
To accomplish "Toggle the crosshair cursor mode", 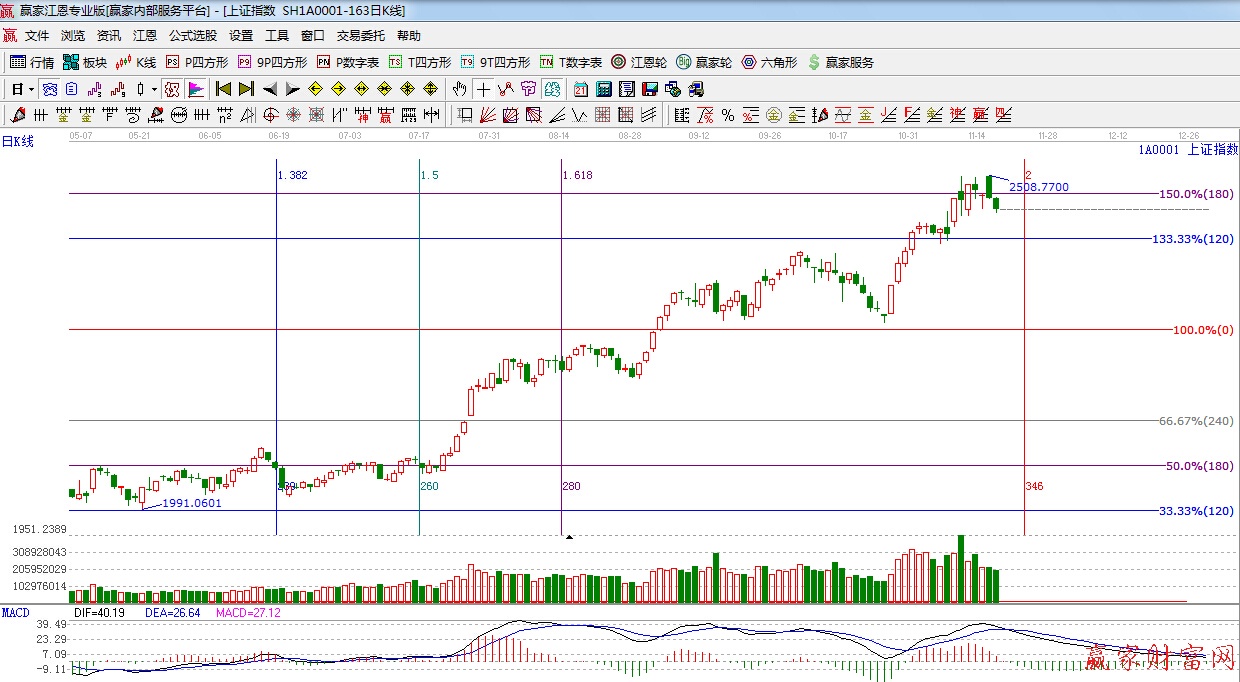I will tap(483, 89).
